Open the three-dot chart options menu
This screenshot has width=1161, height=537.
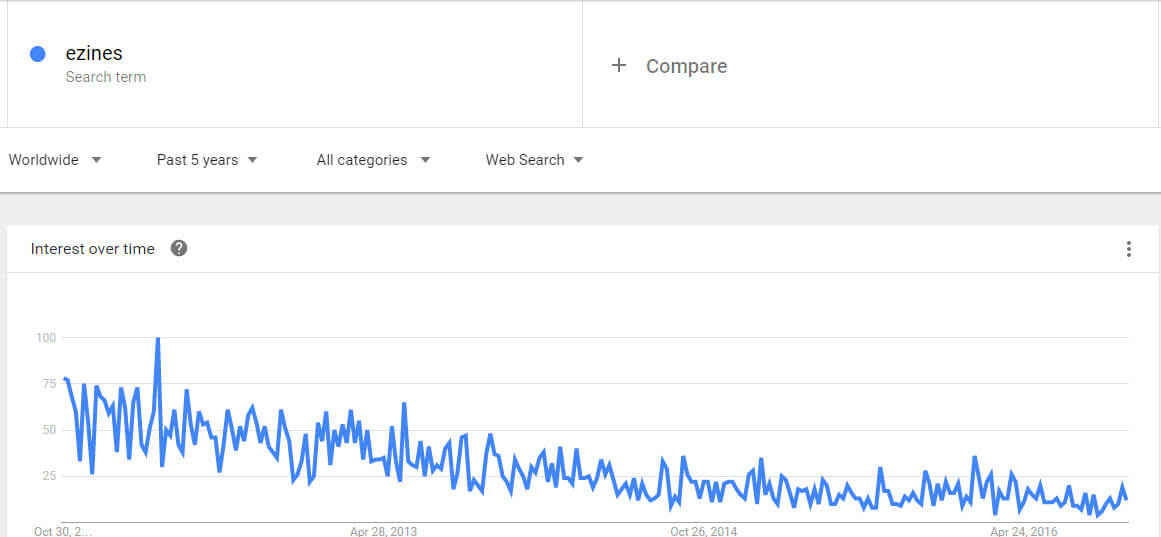[x=1128, y=249]
